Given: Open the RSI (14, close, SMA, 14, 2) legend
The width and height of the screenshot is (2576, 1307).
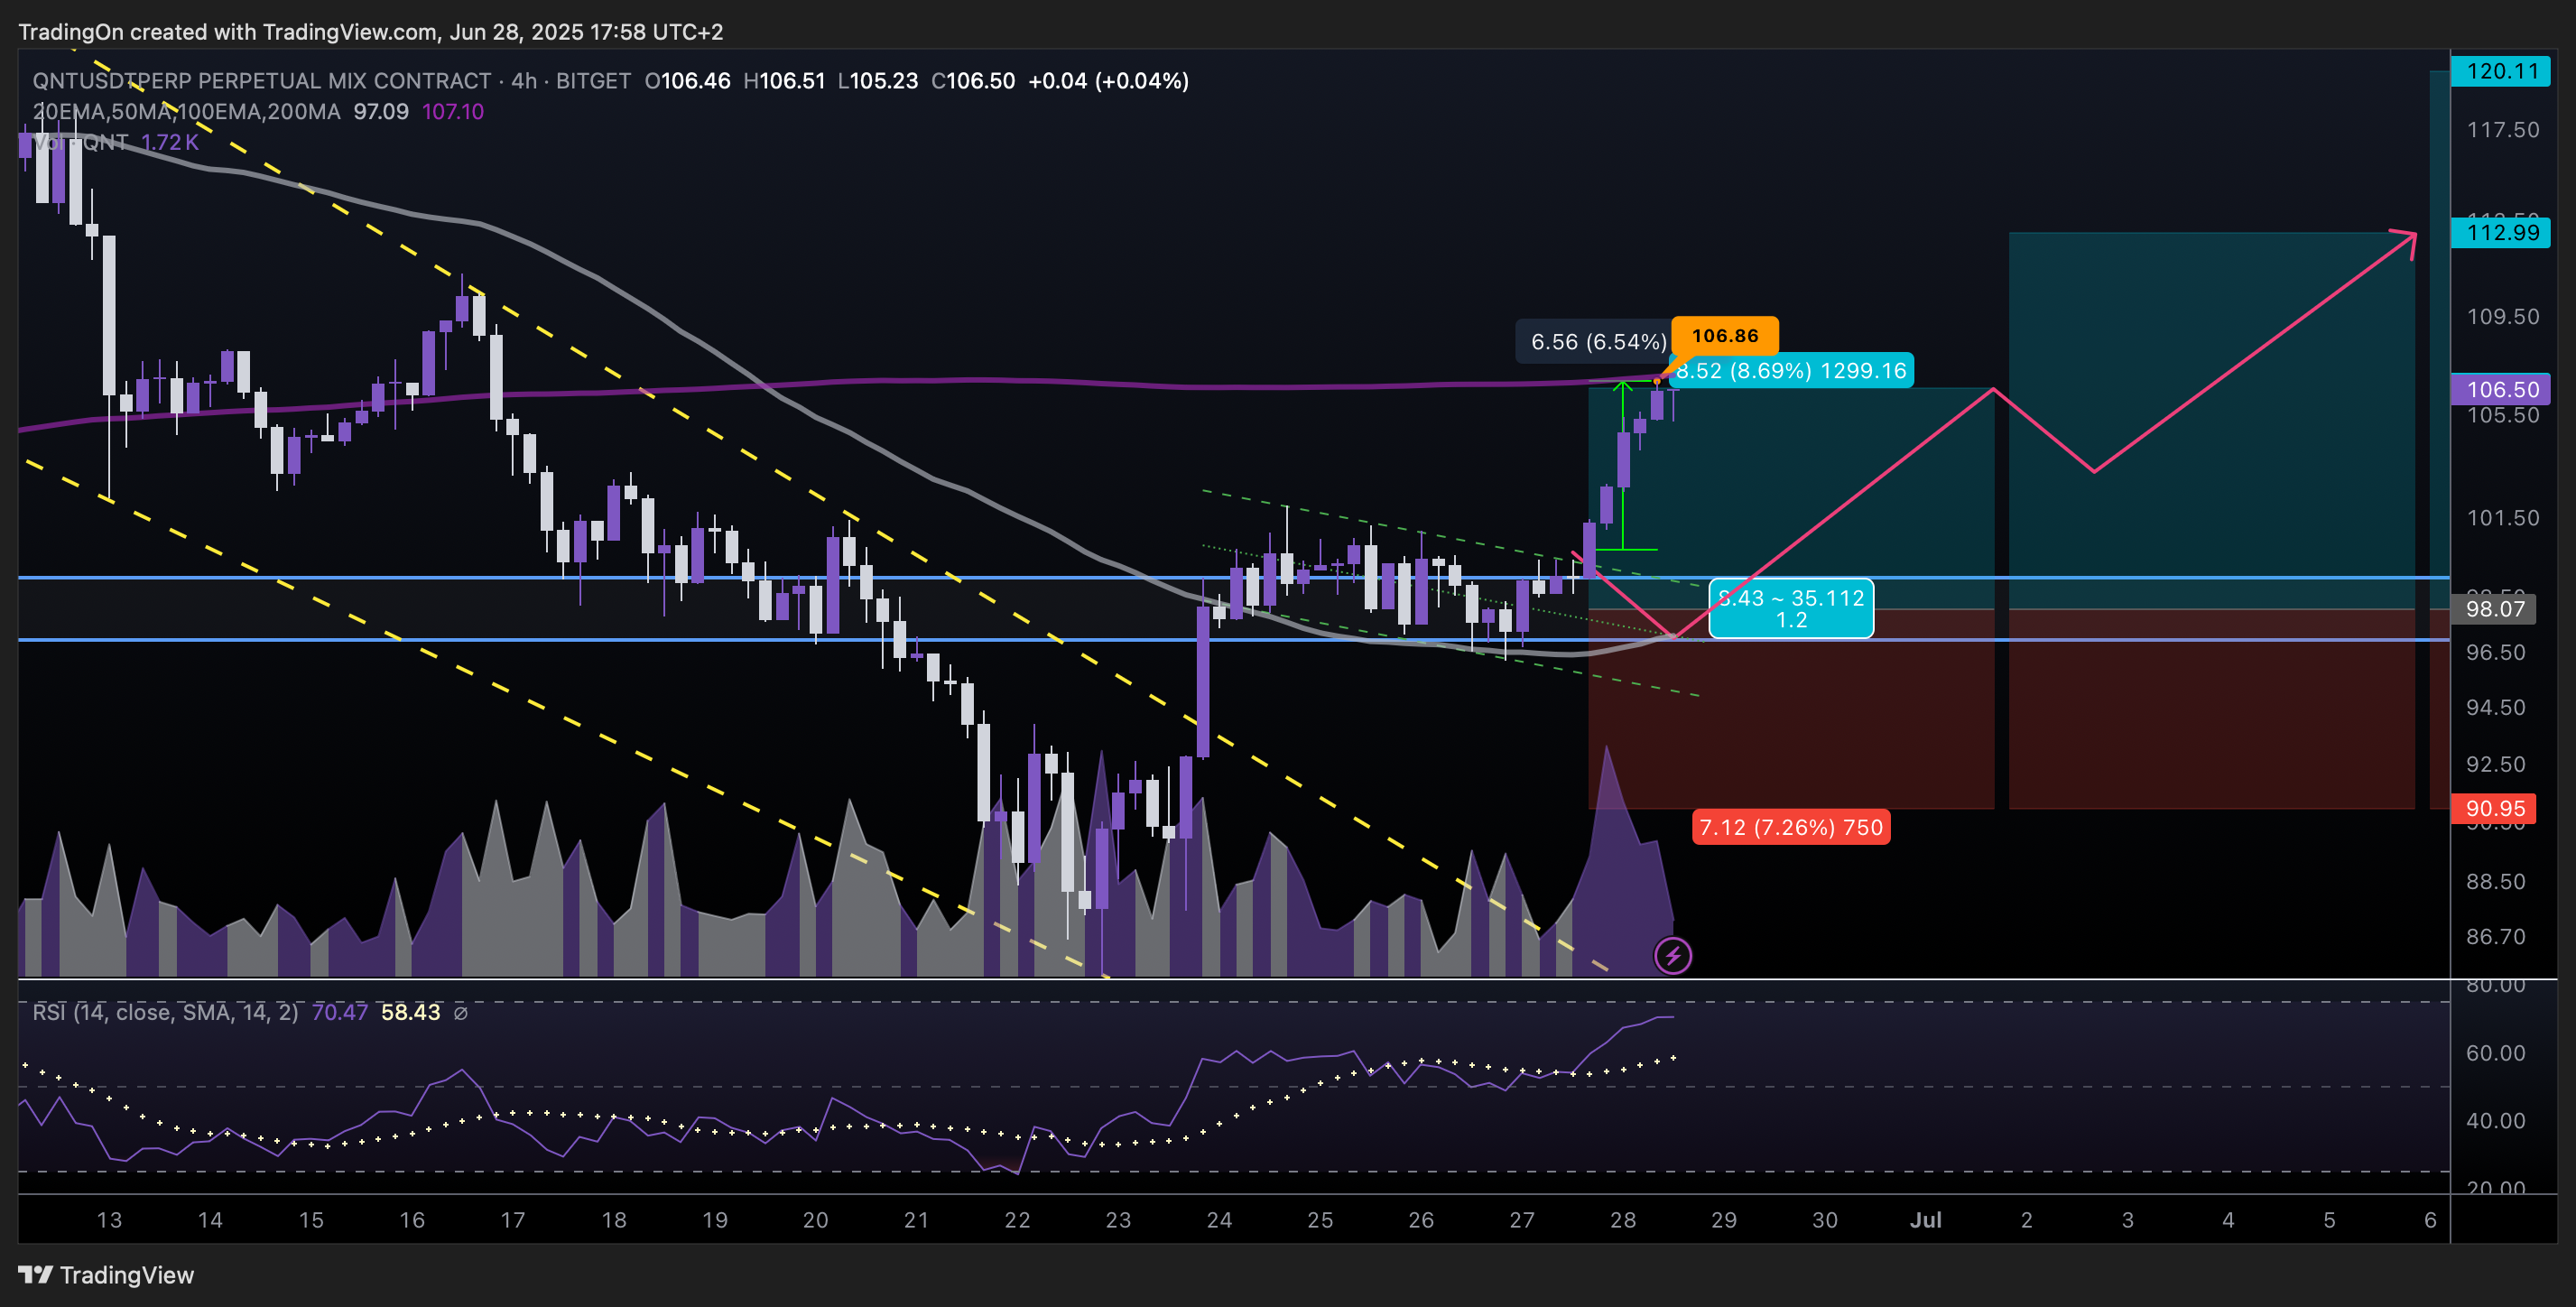Looking at the screenshot, I should 166,1013.
